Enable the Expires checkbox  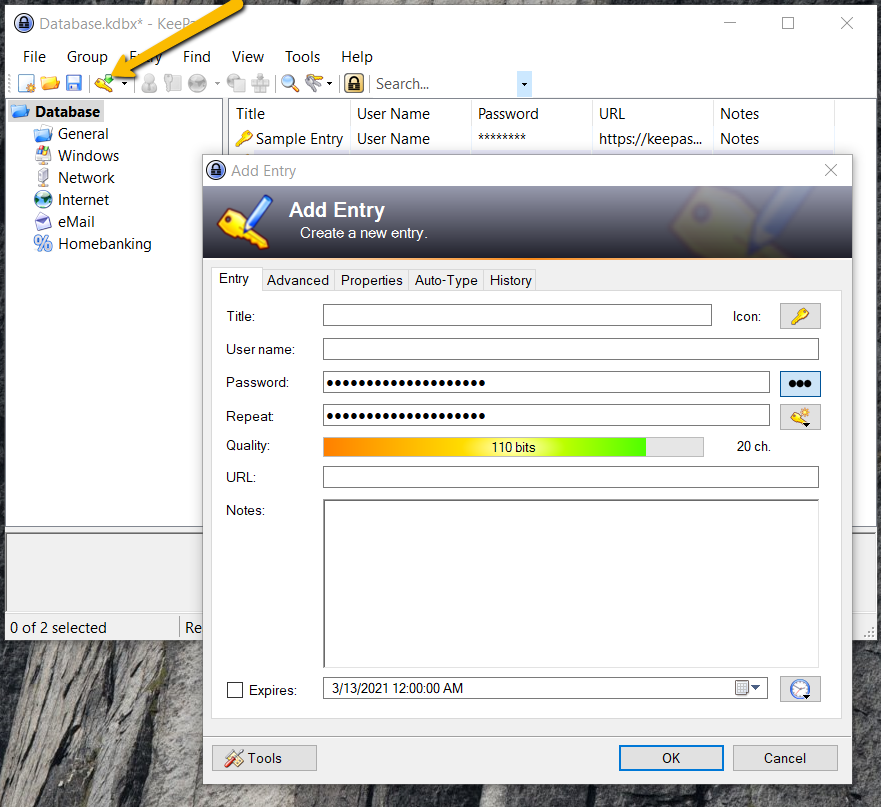tap(234, 689)
